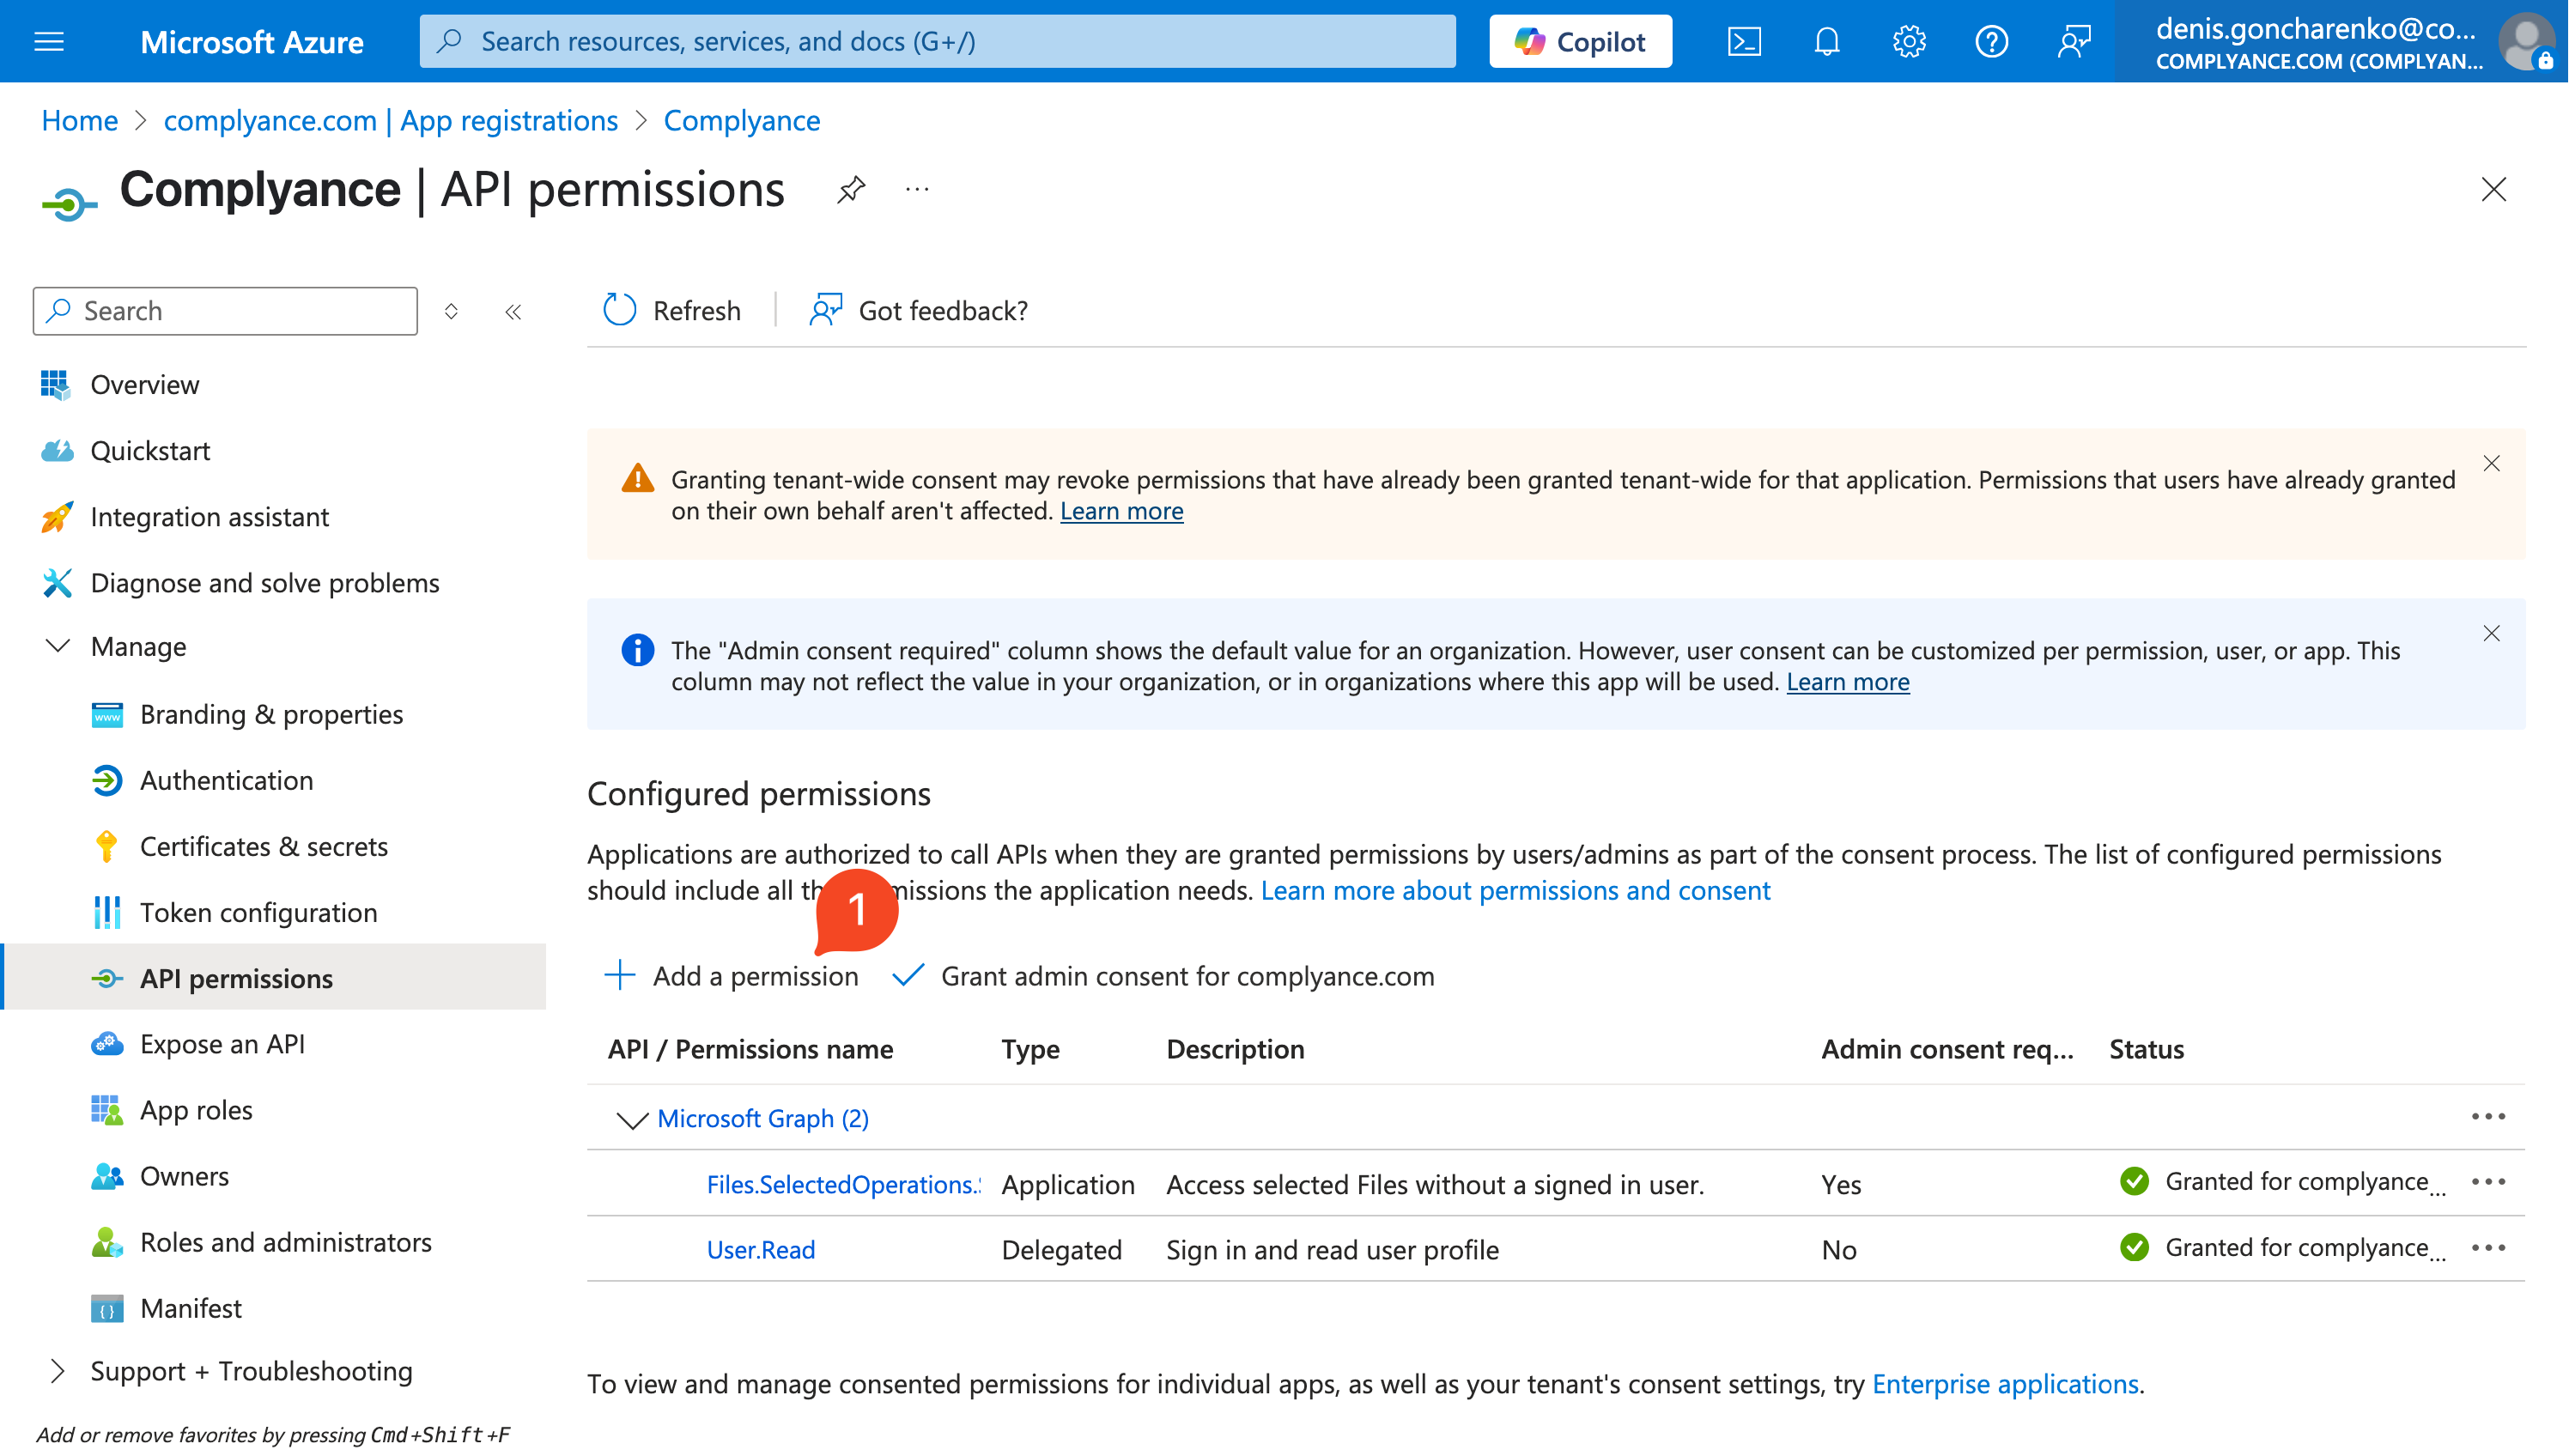Open the Enterprise applications link
2569x1456 pixels.
(x=2005, y=1384)
